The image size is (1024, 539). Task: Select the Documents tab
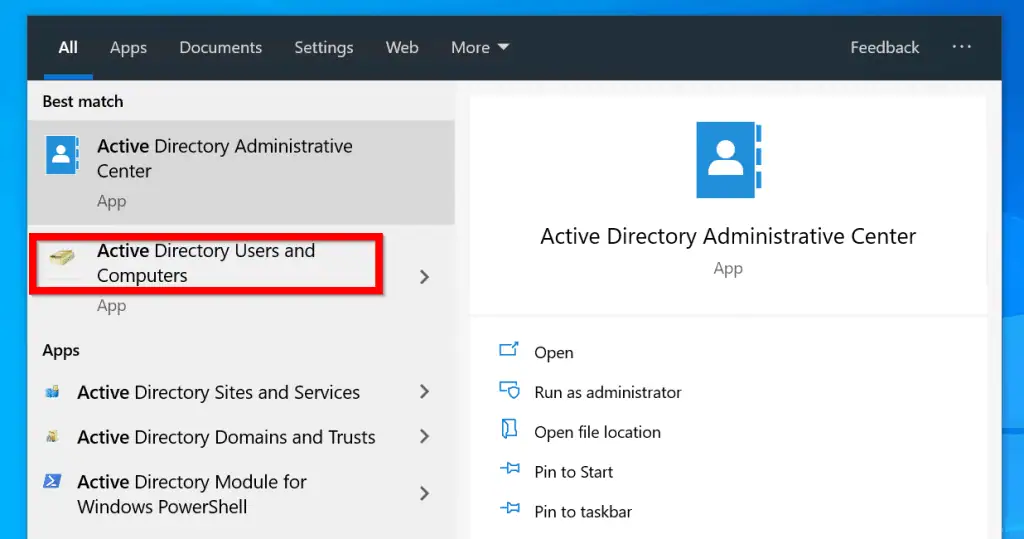click(221, 48)
